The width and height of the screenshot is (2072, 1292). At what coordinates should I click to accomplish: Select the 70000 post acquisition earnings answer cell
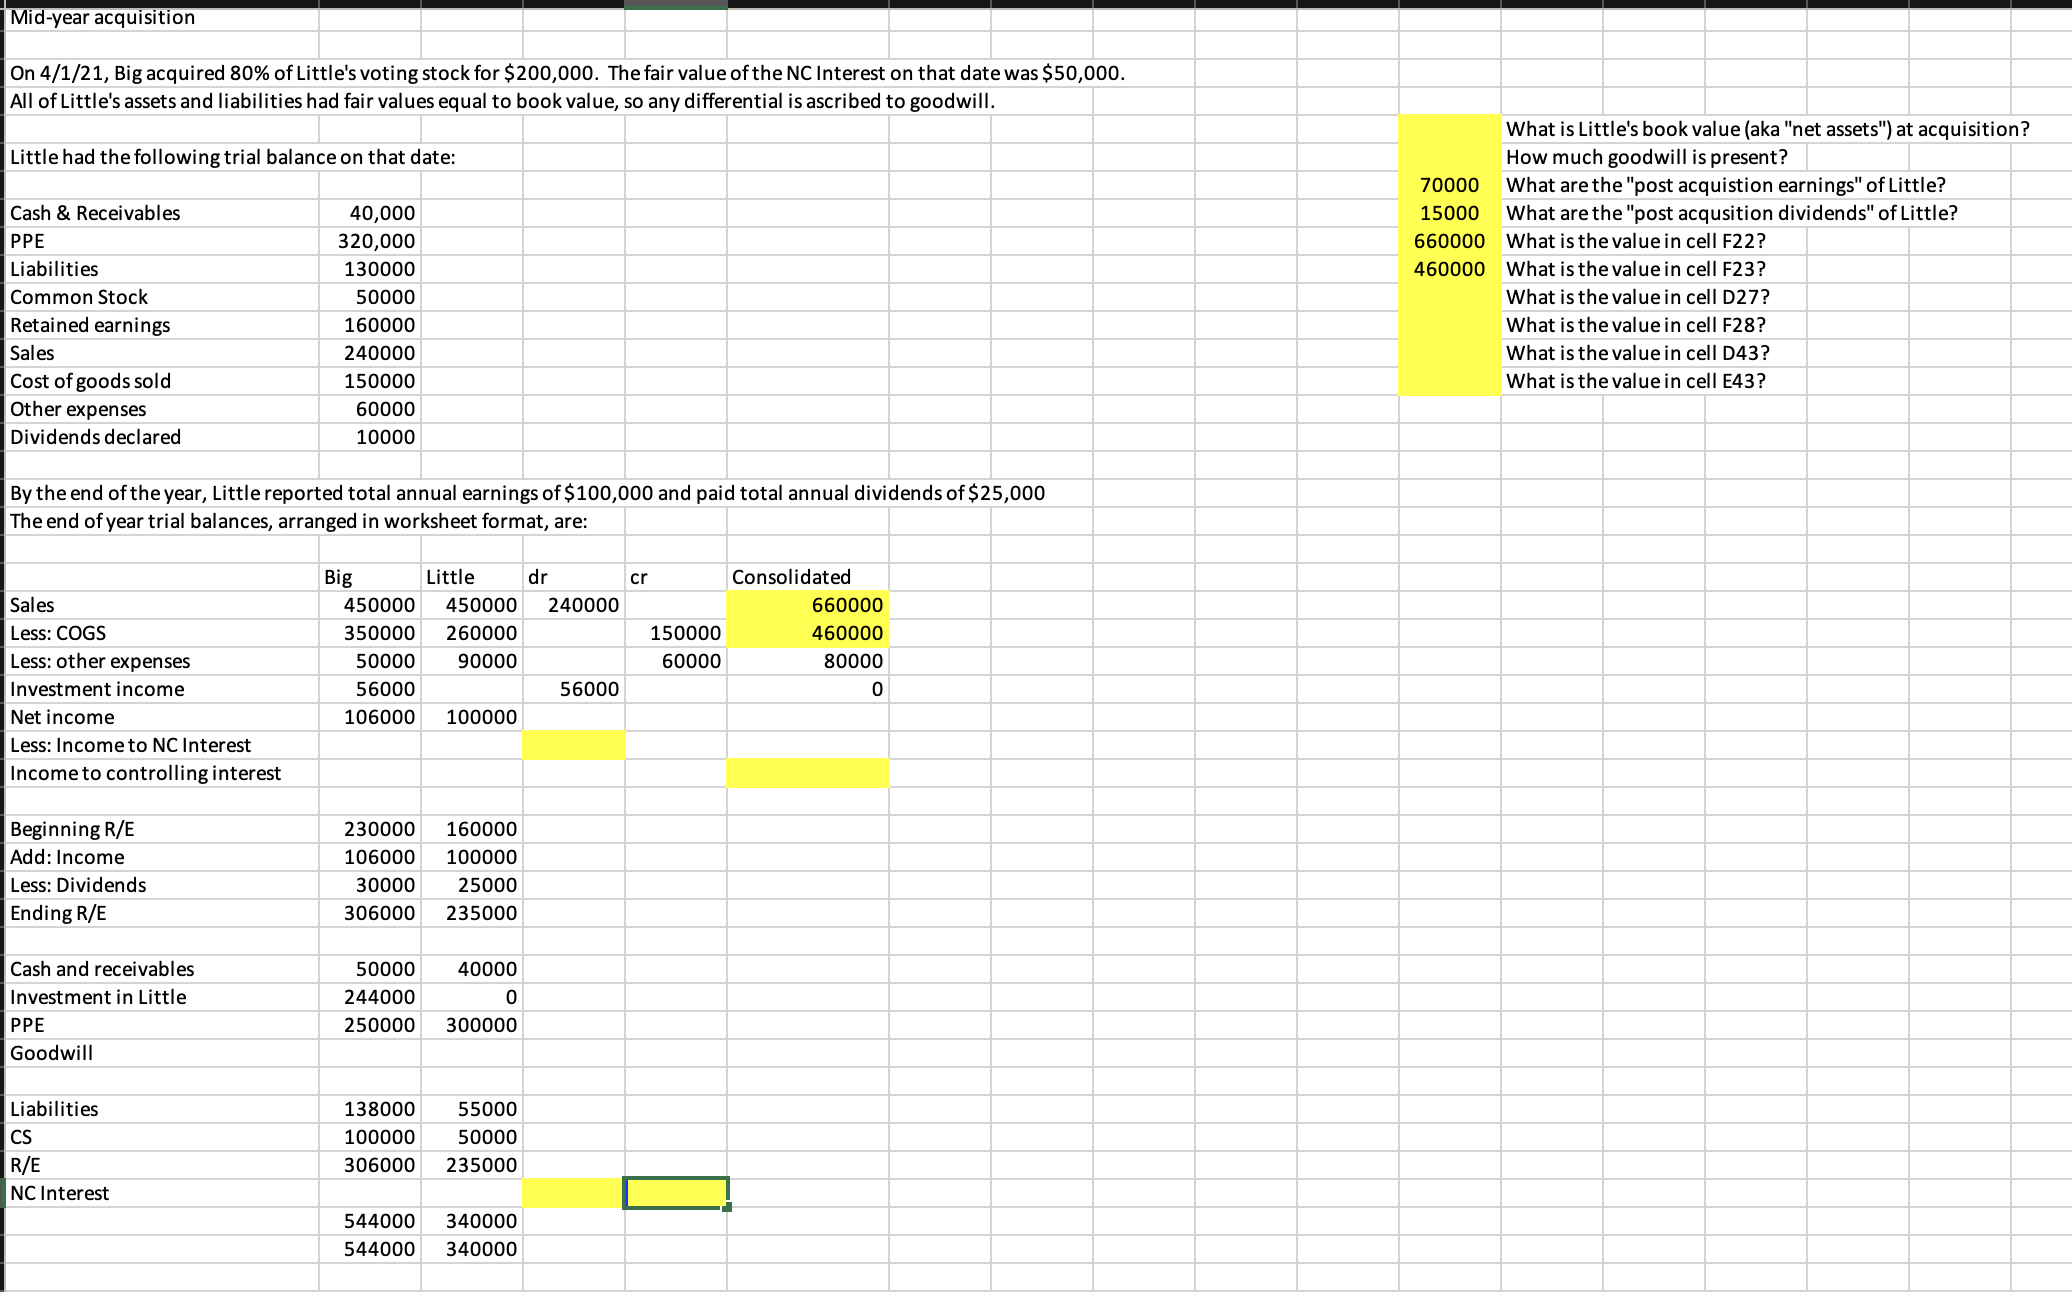pos(1449,185)
